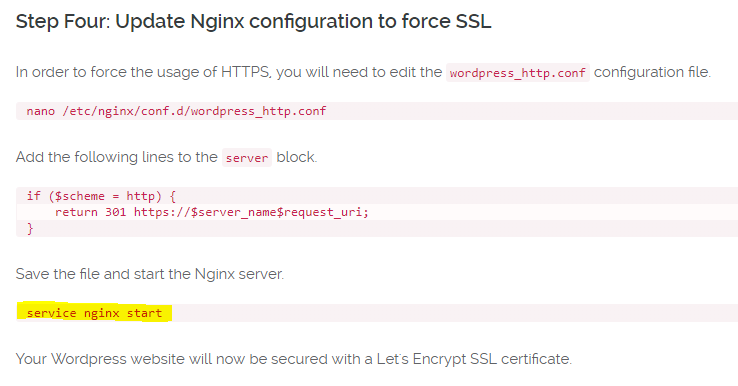Click the sentence starting 'In order to force the usage of HTTPS'
Viewport: 738px width, 386px height.
tap(363, 72)
